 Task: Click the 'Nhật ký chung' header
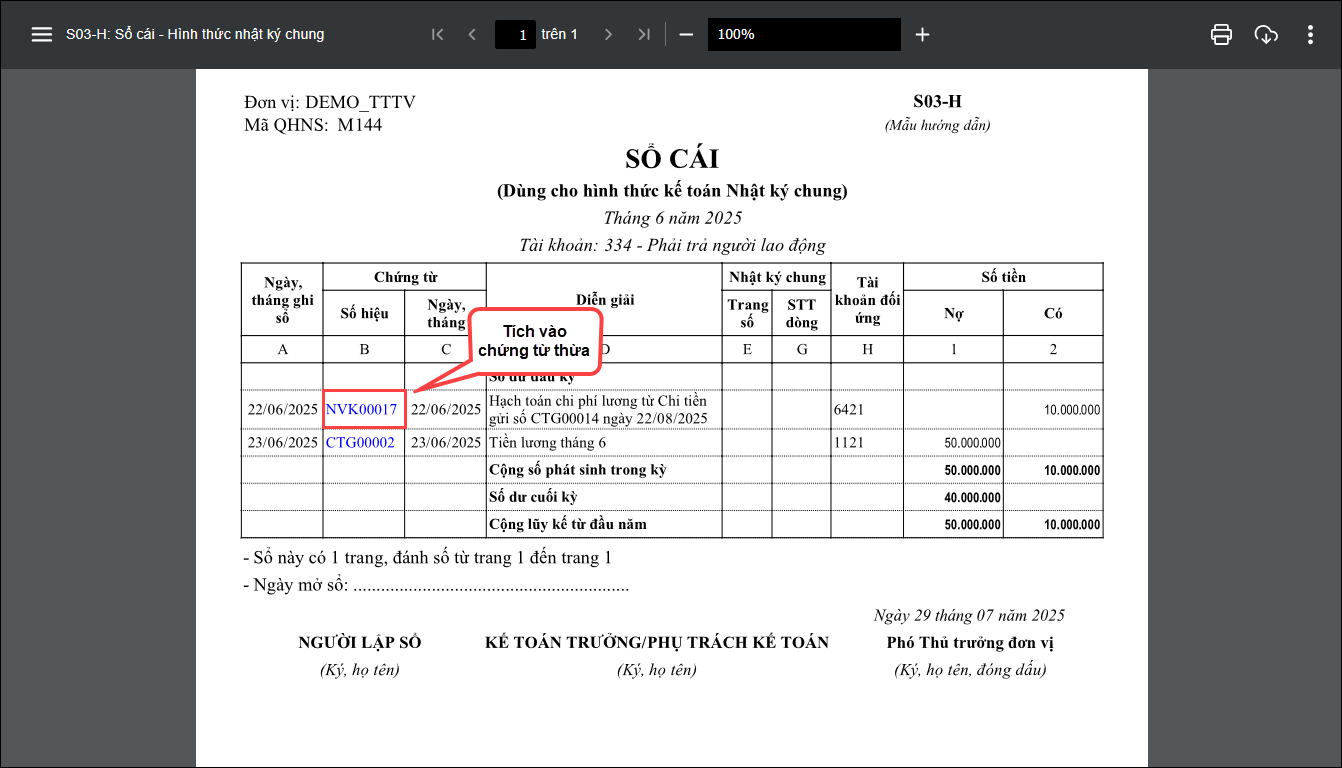[x=777, y=277]
